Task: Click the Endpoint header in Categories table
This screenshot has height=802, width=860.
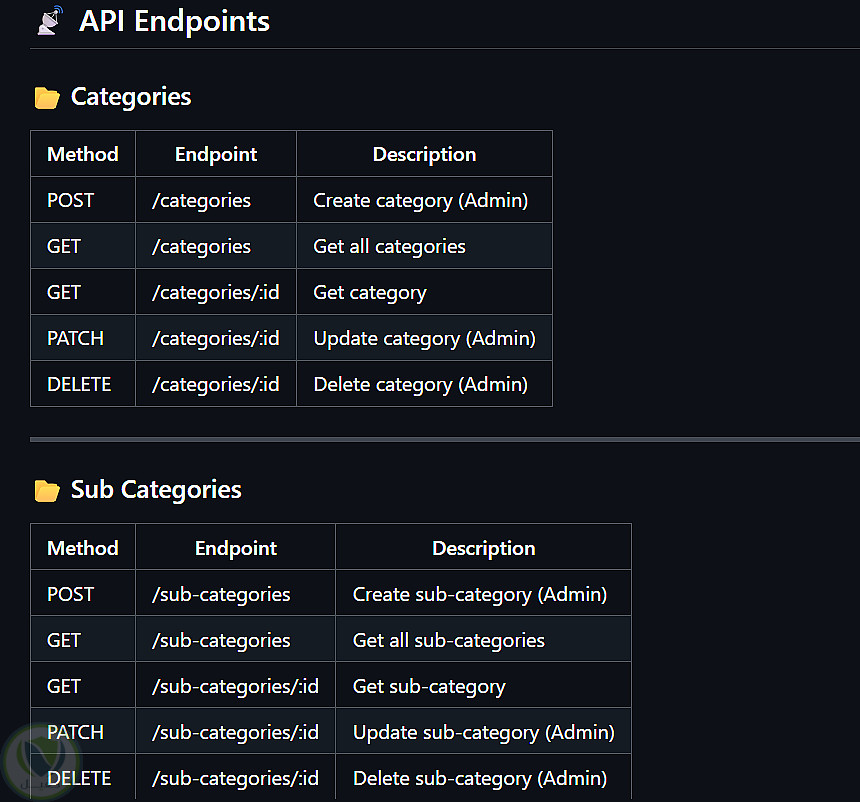Action: click(216, 154)
